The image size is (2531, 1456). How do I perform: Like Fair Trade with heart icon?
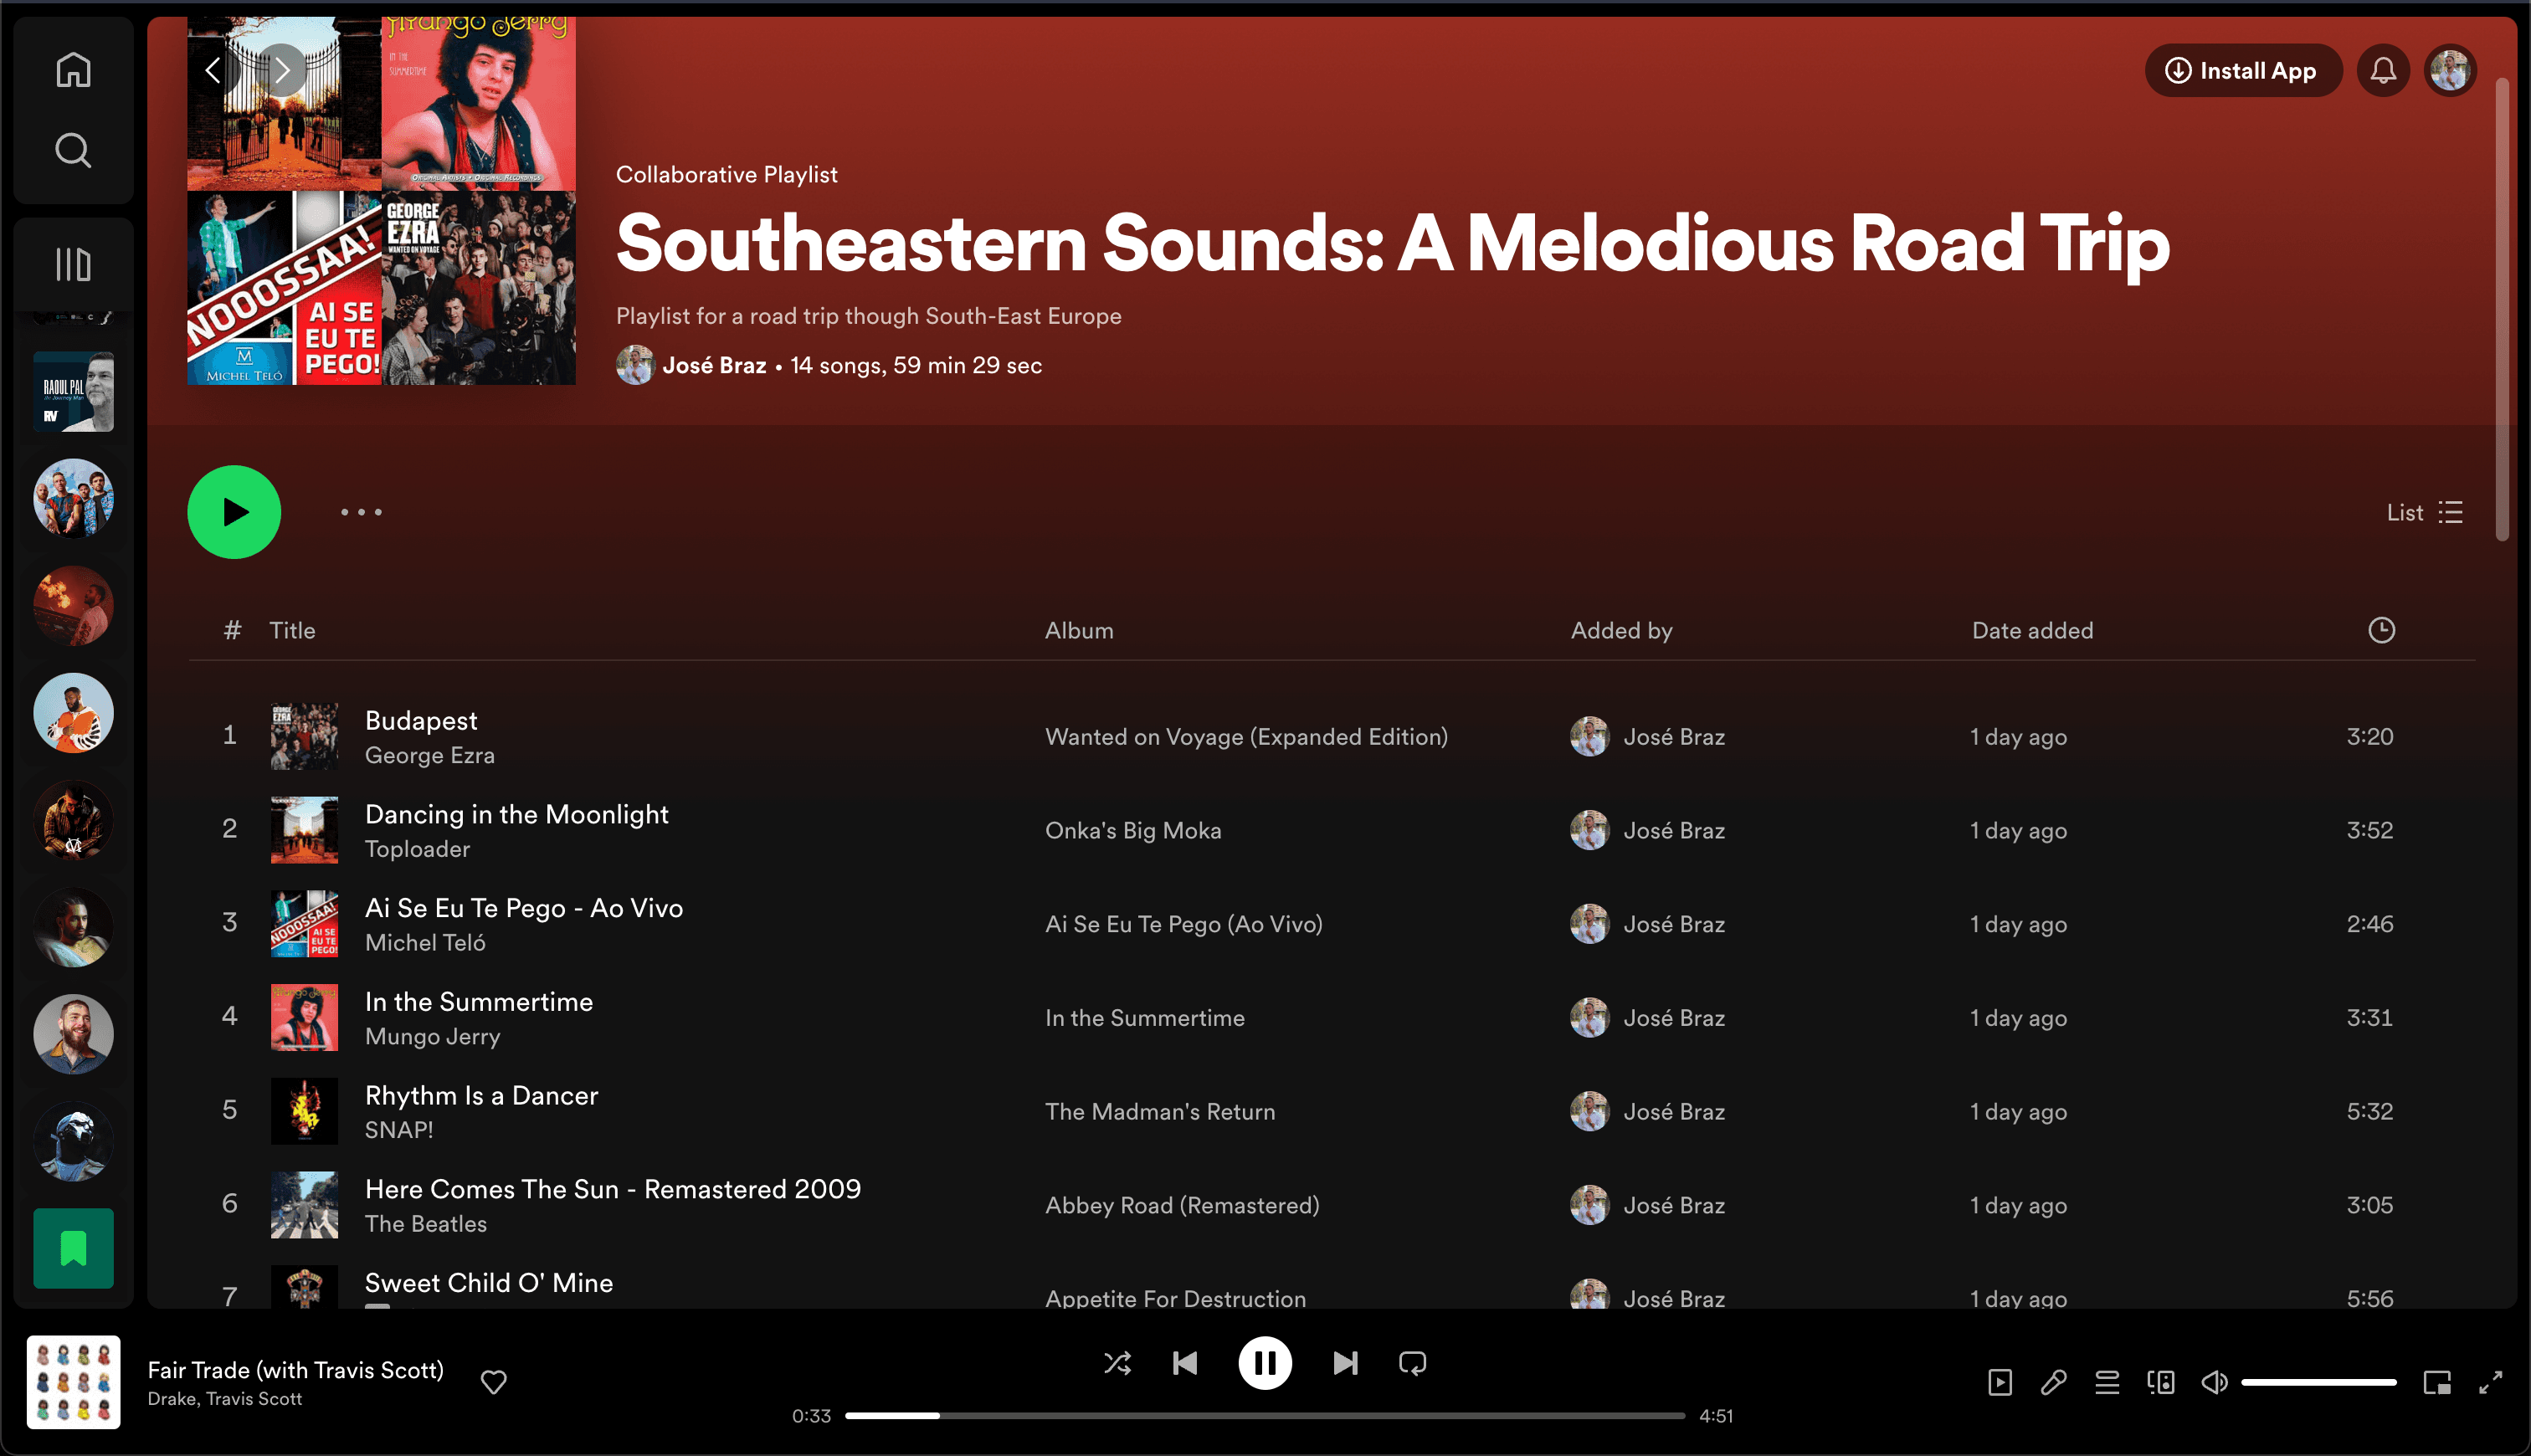[x=493, y=1382]
